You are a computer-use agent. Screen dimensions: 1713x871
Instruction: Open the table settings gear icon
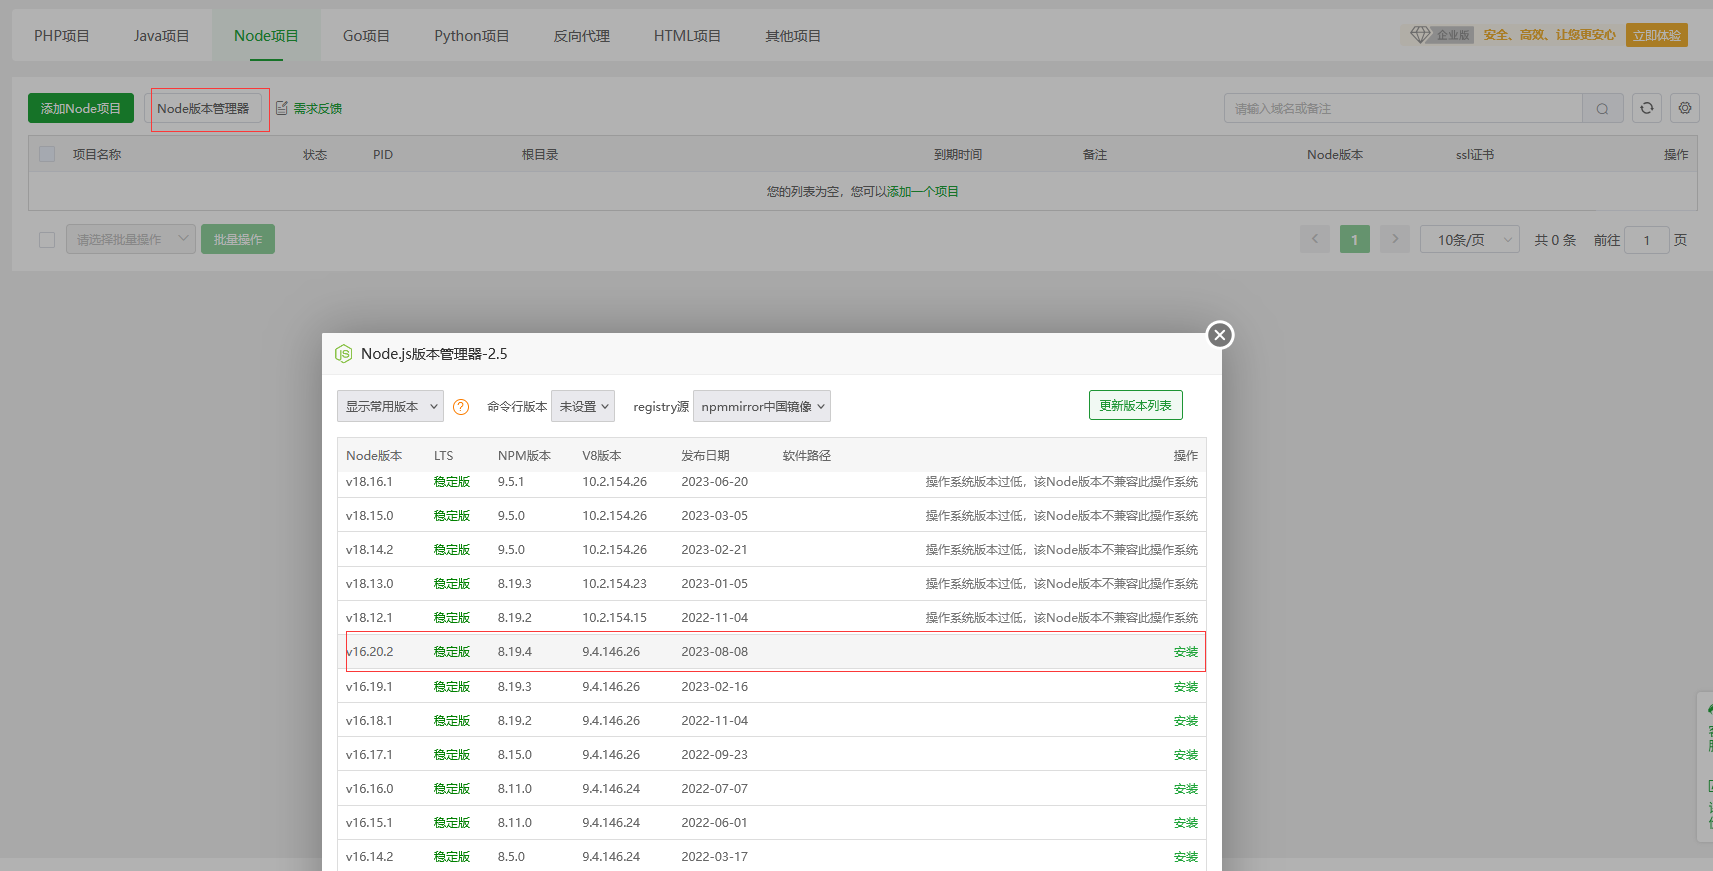(1685, 108)
